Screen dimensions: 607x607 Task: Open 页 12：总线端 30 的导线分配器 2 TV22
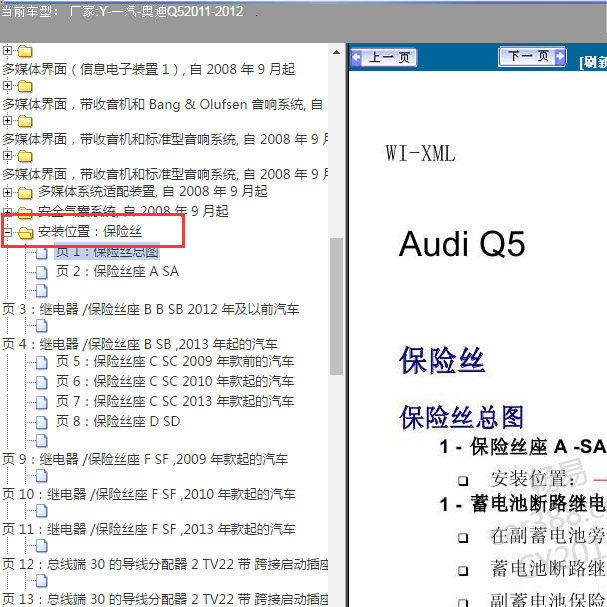(165, 564)
